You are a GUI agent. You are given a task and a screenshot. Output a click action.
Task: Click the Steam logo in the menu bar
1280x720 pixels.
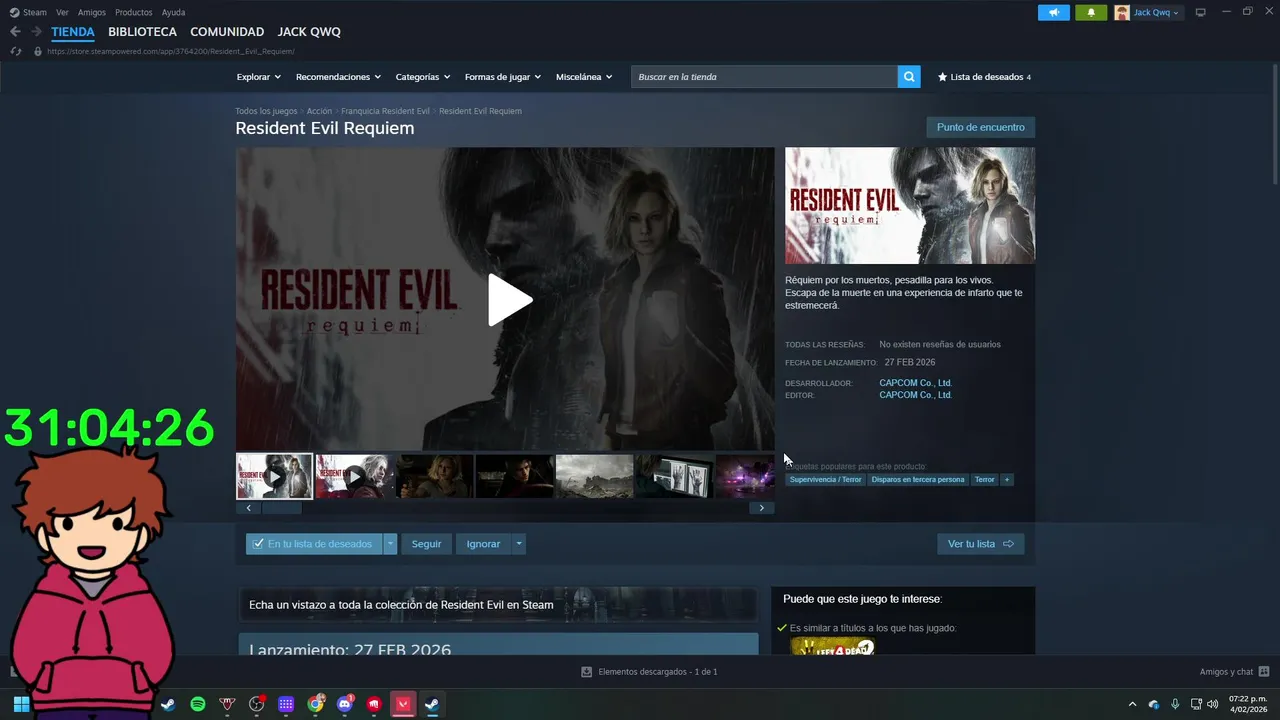[14, 12]
